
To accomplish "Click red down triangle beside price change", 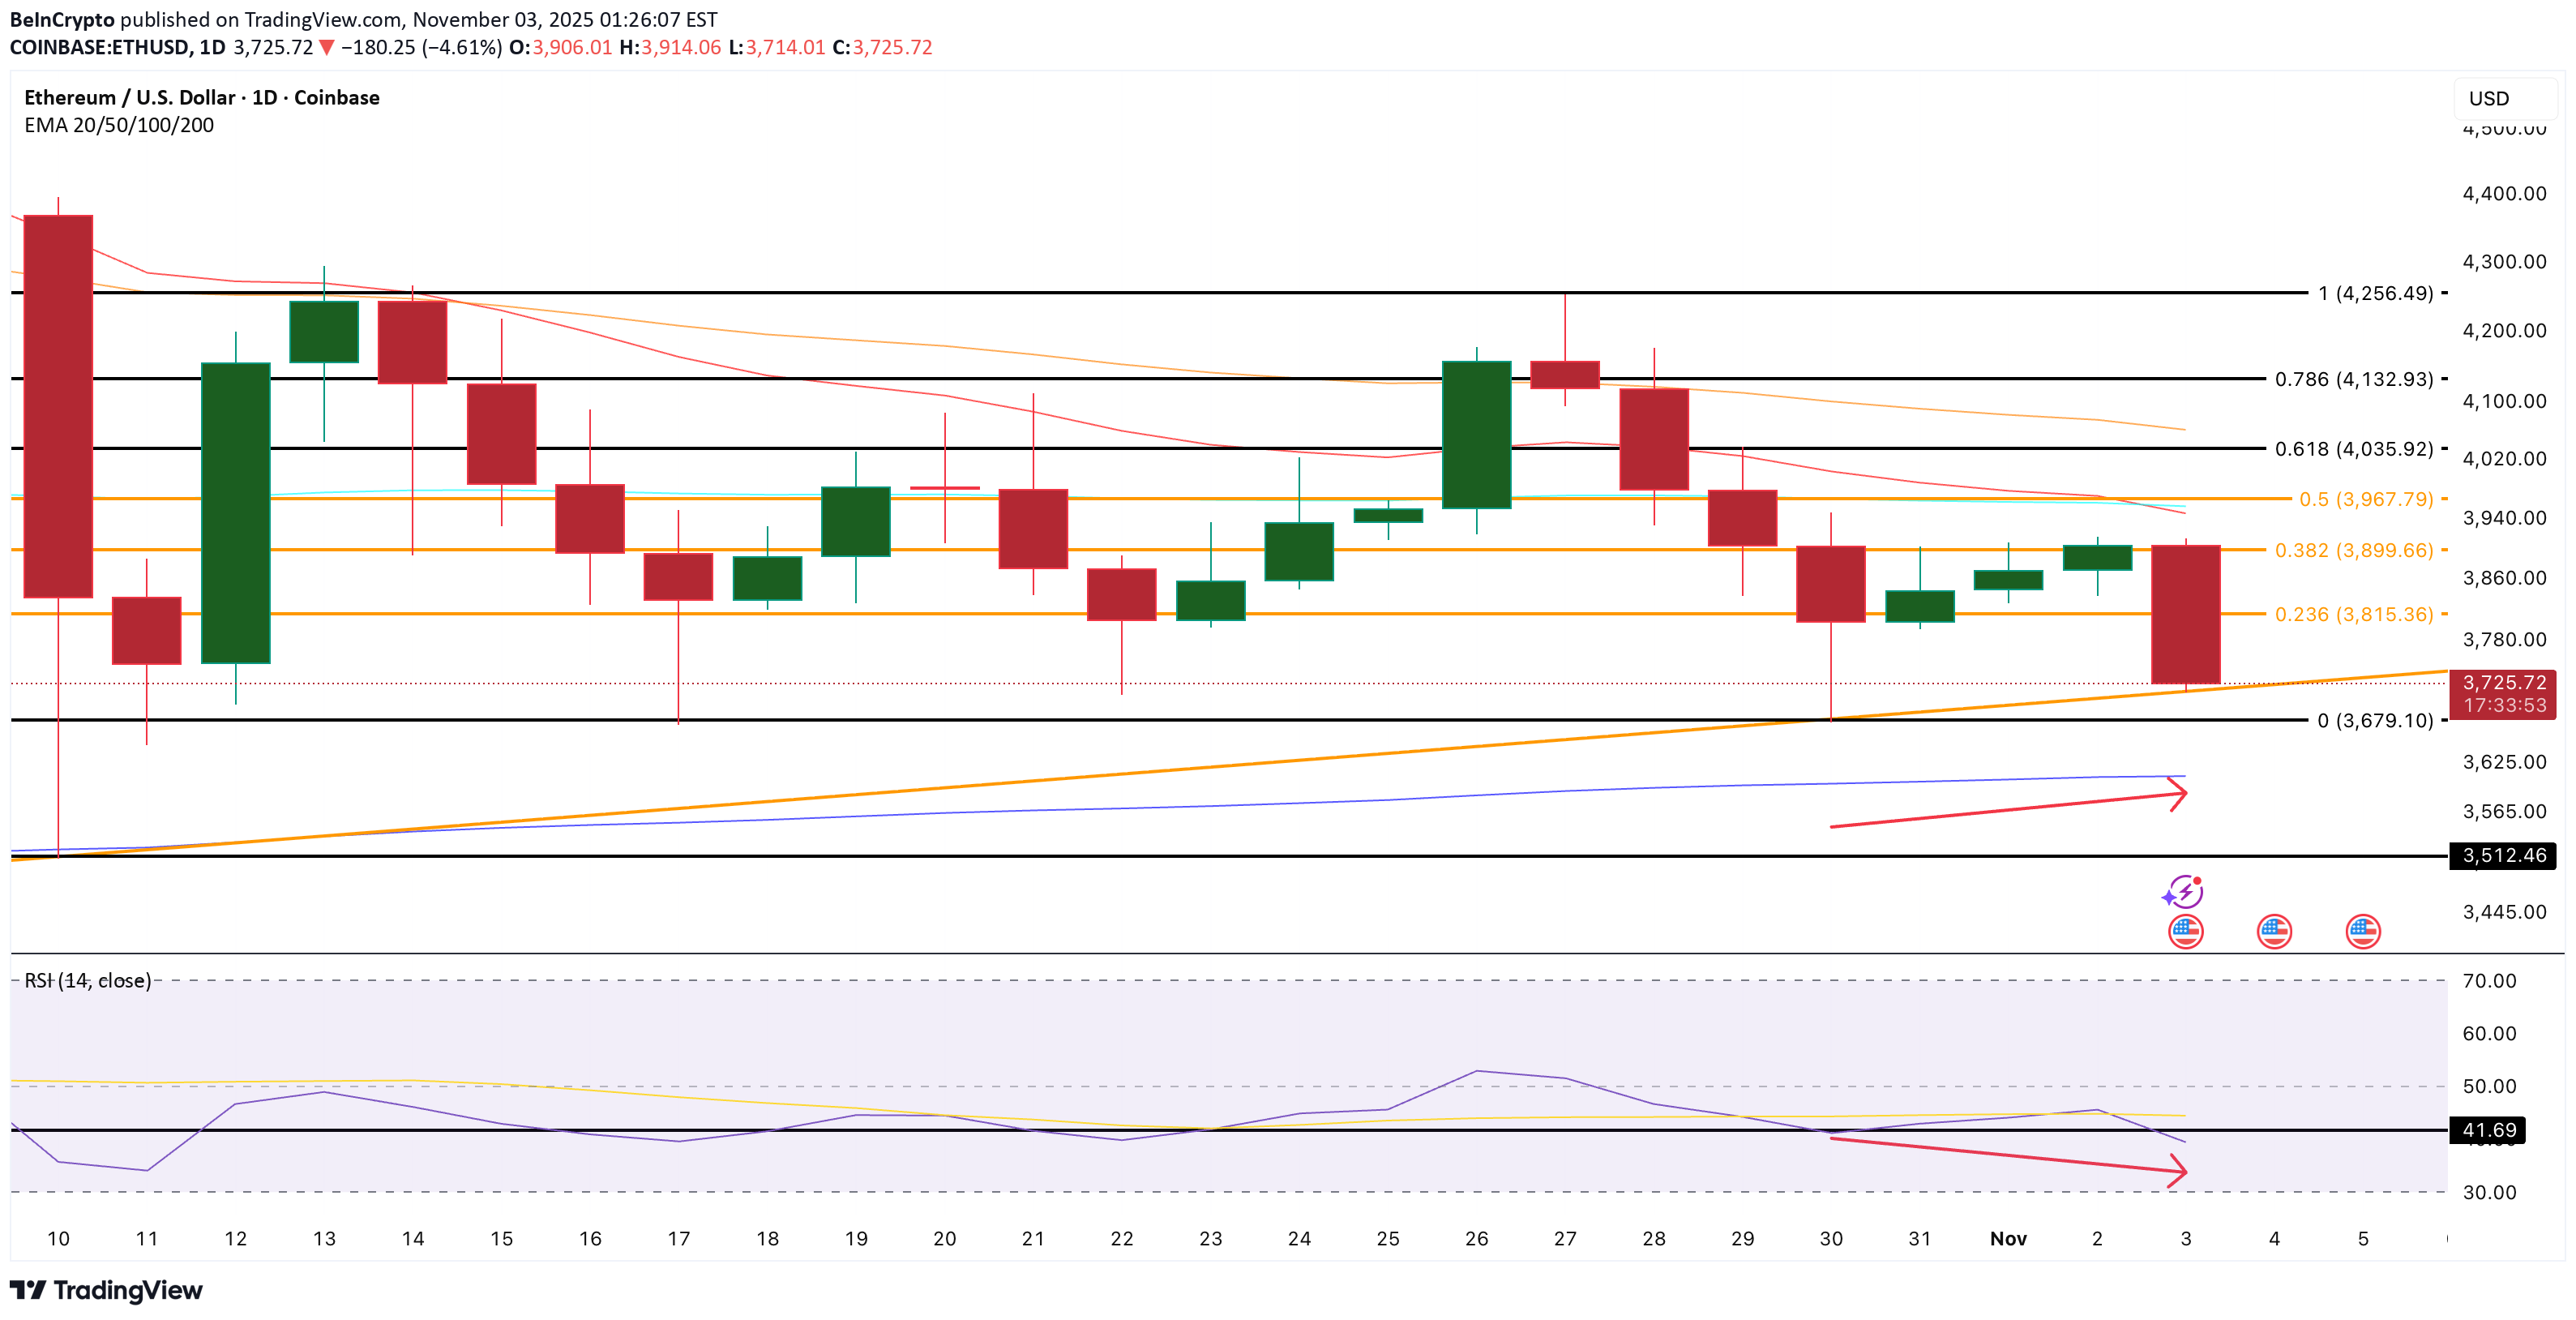I will click(326, 47).
